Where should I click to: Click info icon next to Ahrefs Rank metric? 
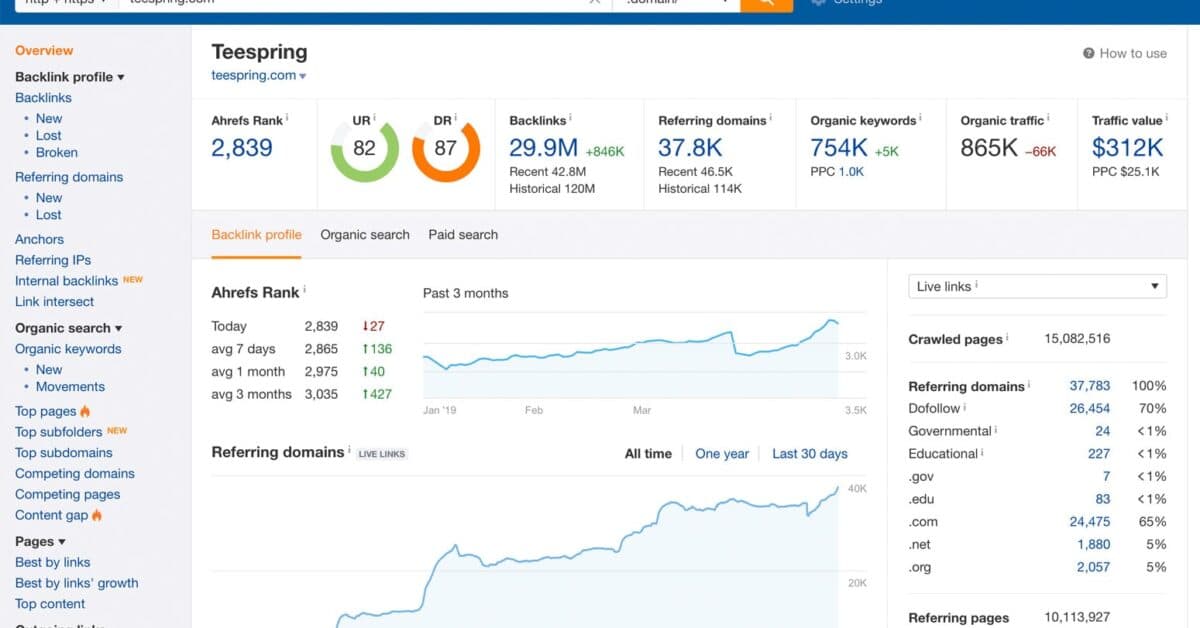tap(287, 119)
